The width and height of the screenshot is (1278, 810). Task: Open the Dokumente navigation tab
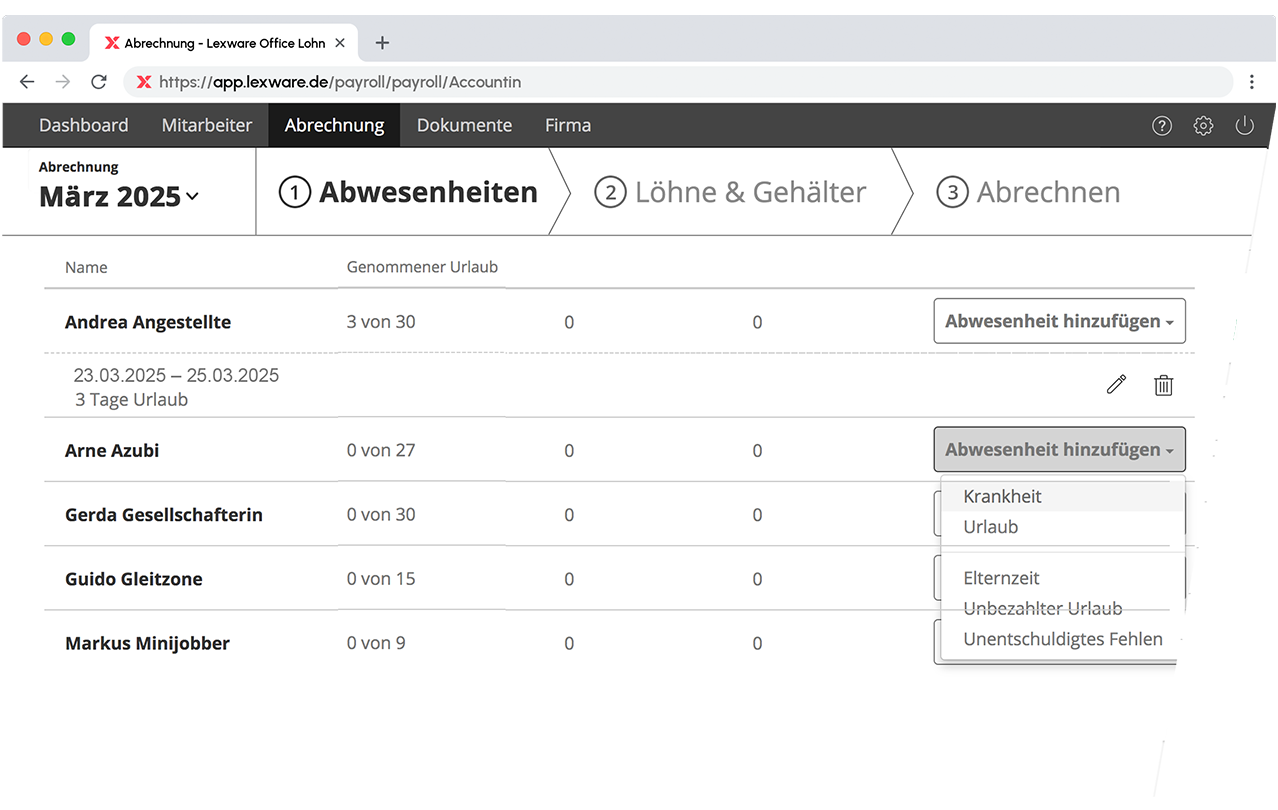coord(464,126)
